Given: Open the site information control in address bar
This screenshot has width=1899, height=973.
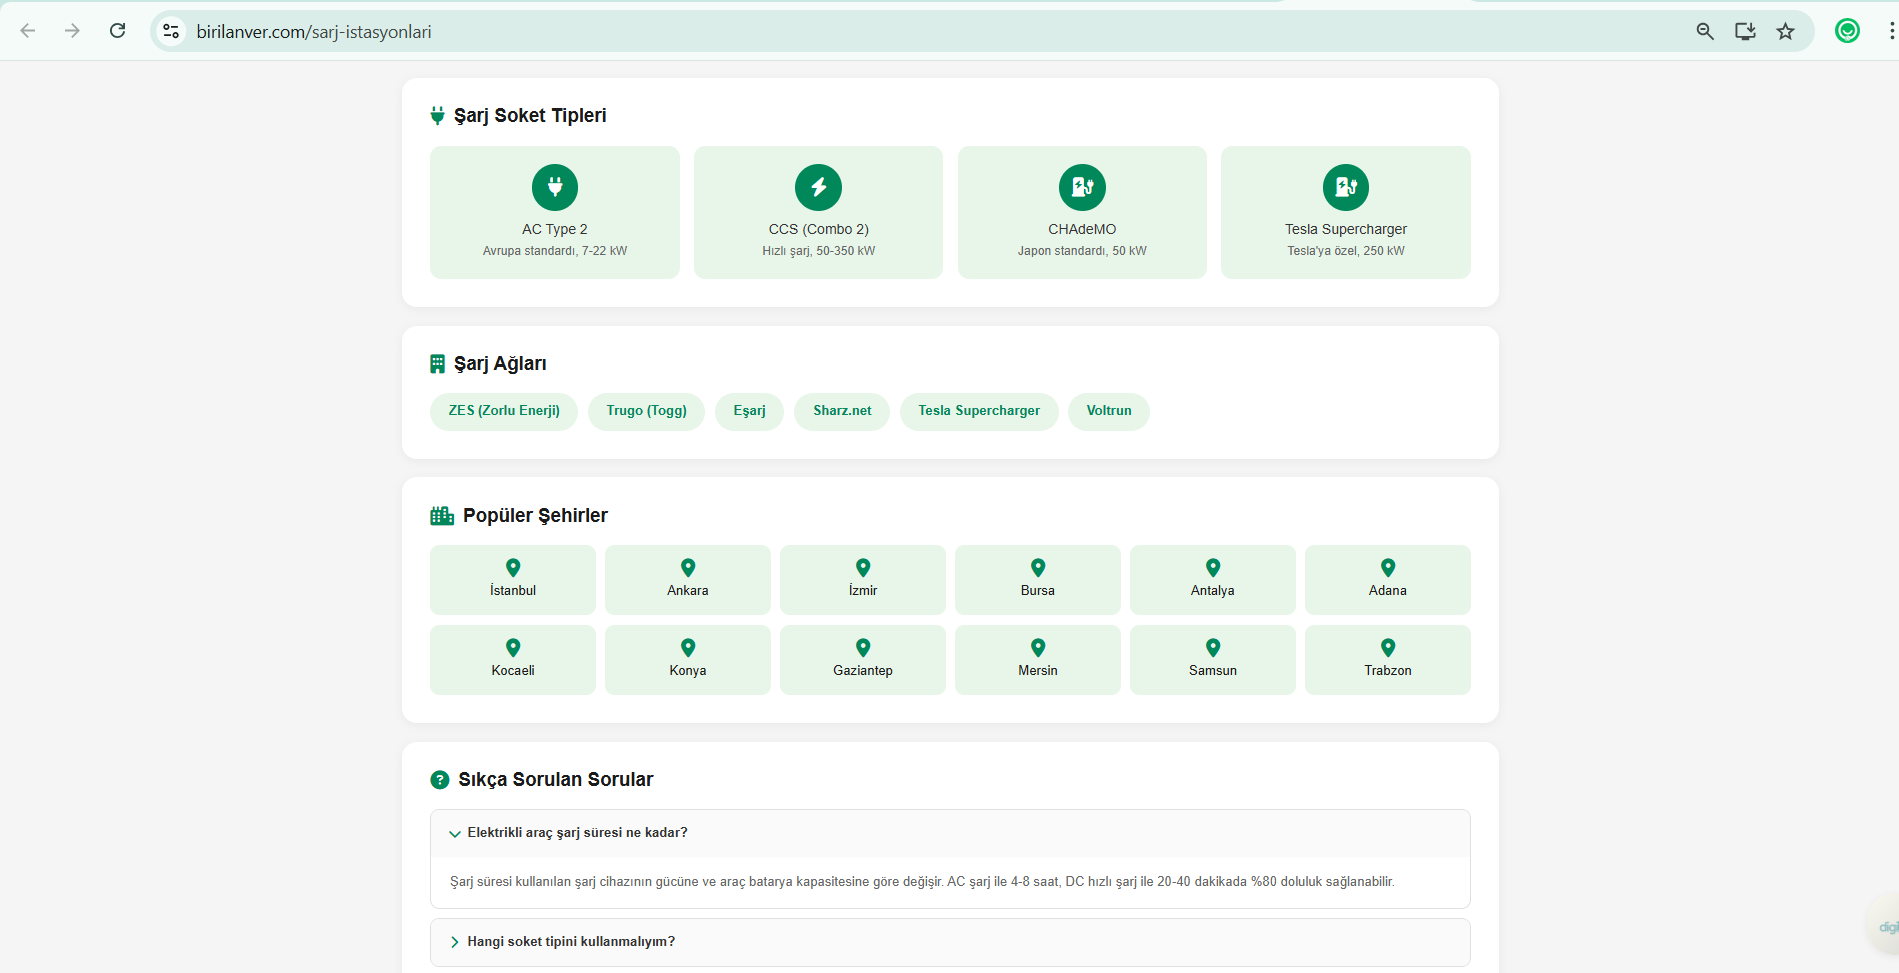Looking at the screenshot, I should [x=172, y=31].
